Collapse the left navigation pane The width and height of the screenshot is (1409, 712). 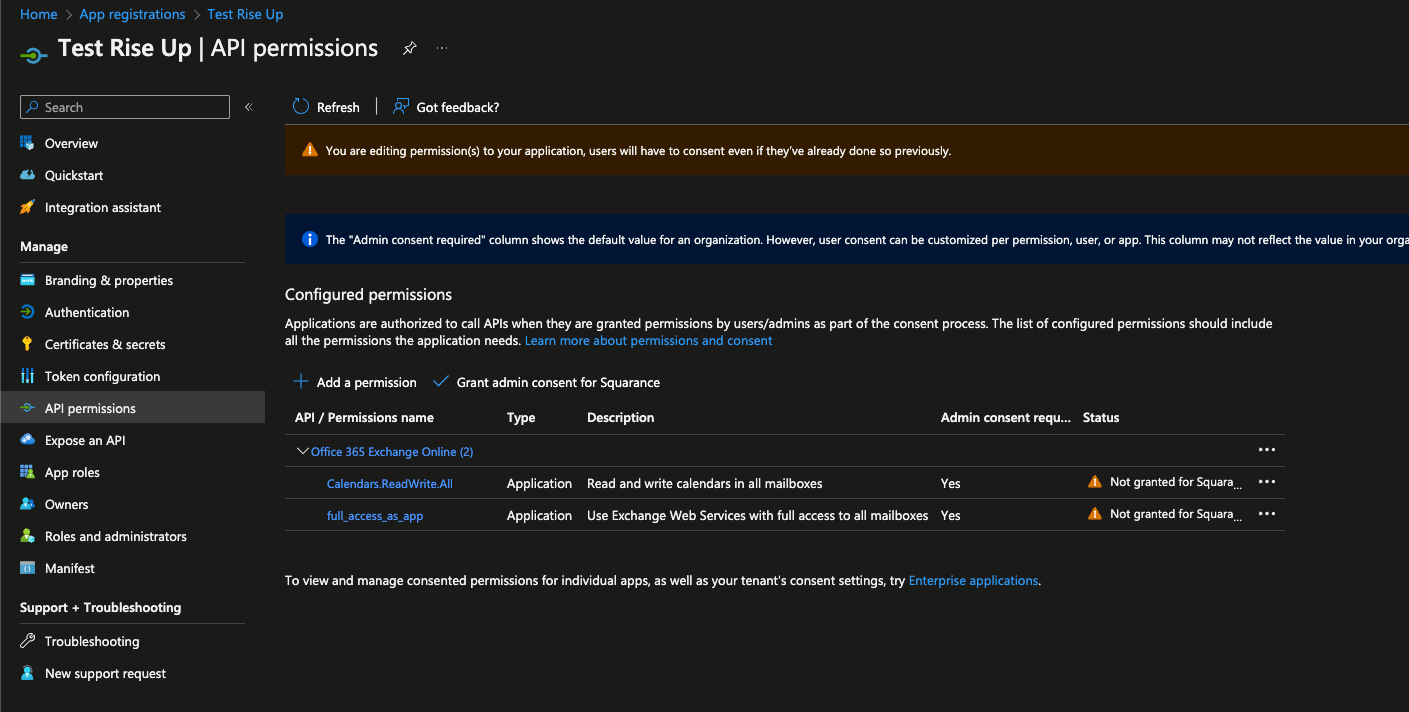pos(248,107)
